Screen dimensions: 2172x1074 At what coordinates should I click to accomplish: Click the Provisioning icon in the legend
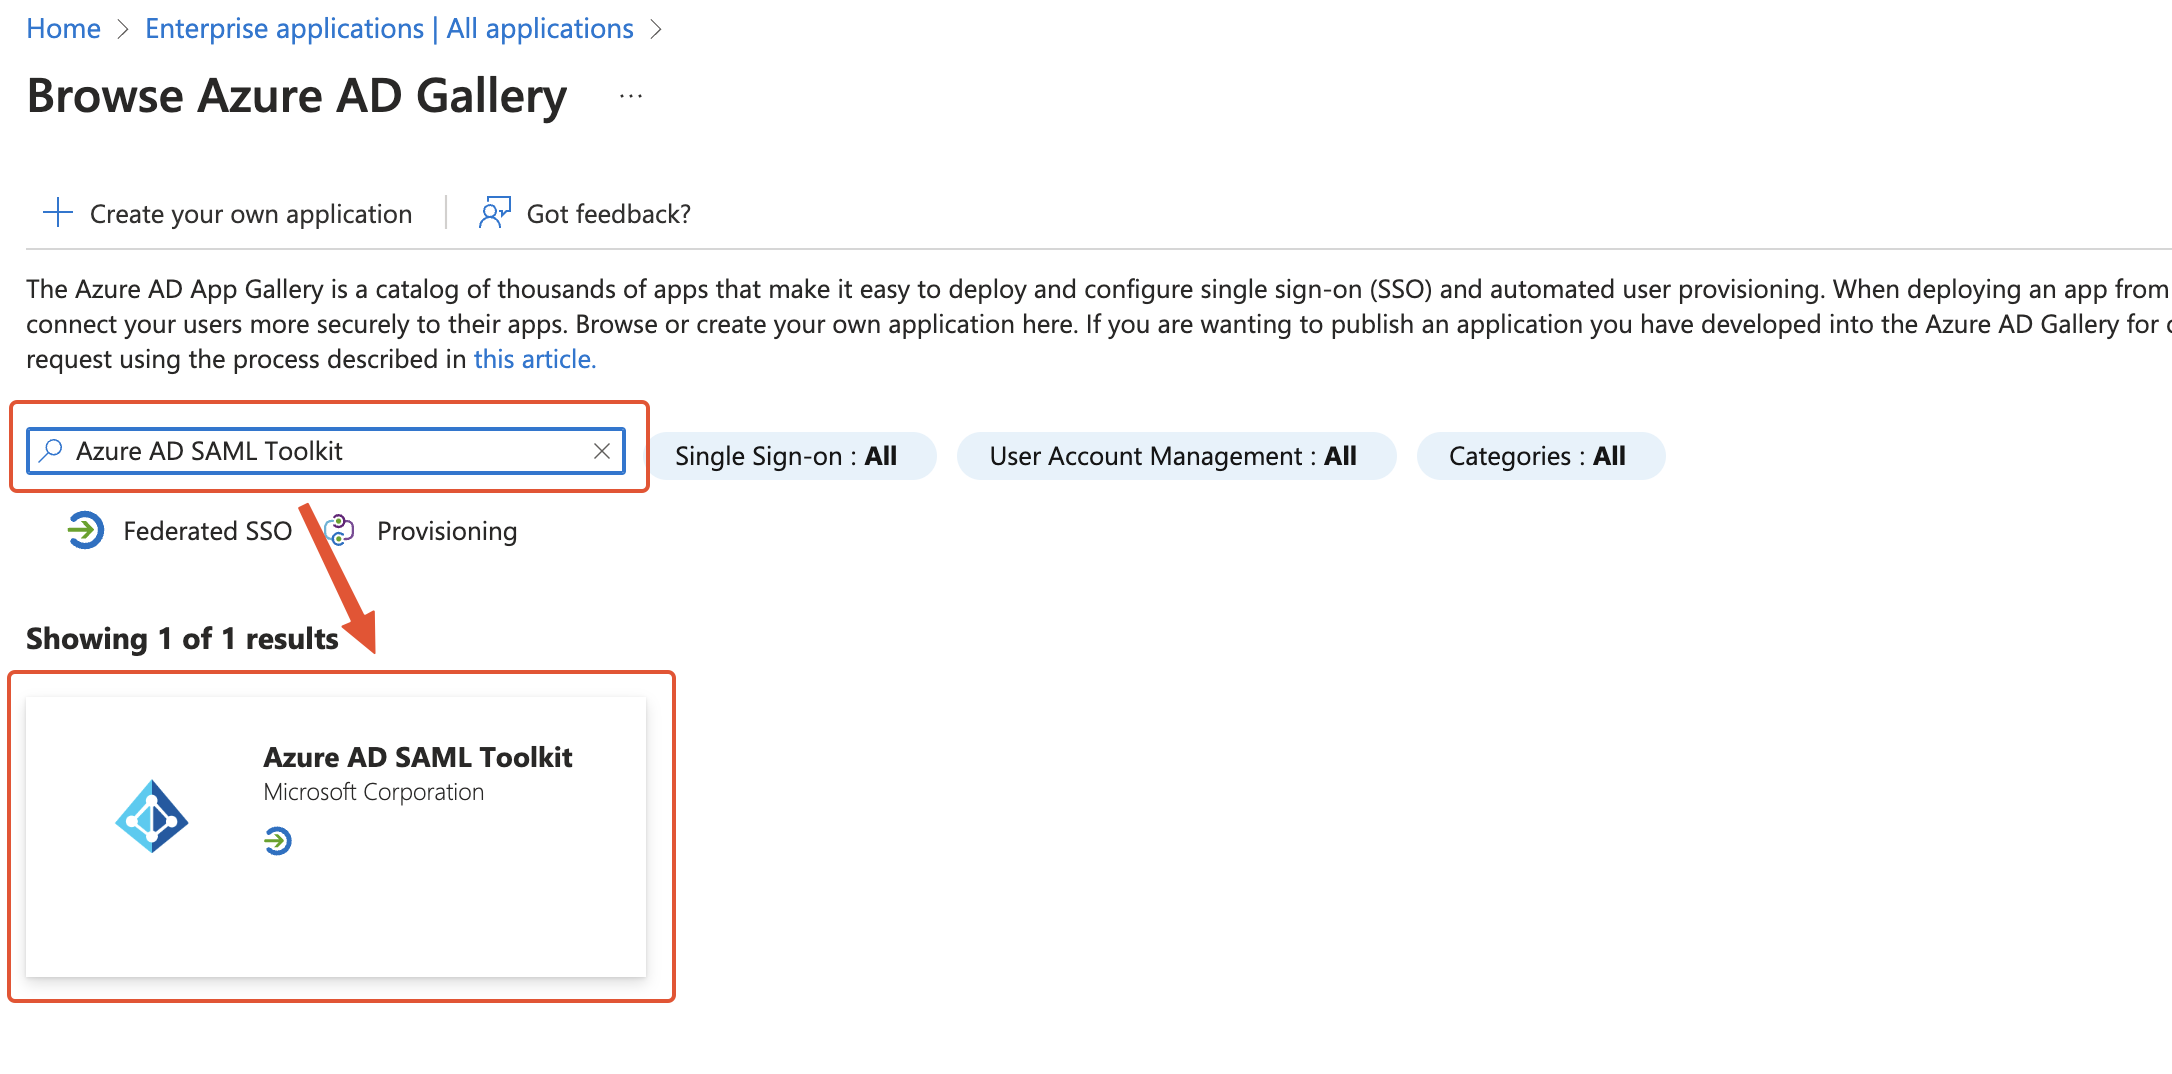click(x=340, y=530)
